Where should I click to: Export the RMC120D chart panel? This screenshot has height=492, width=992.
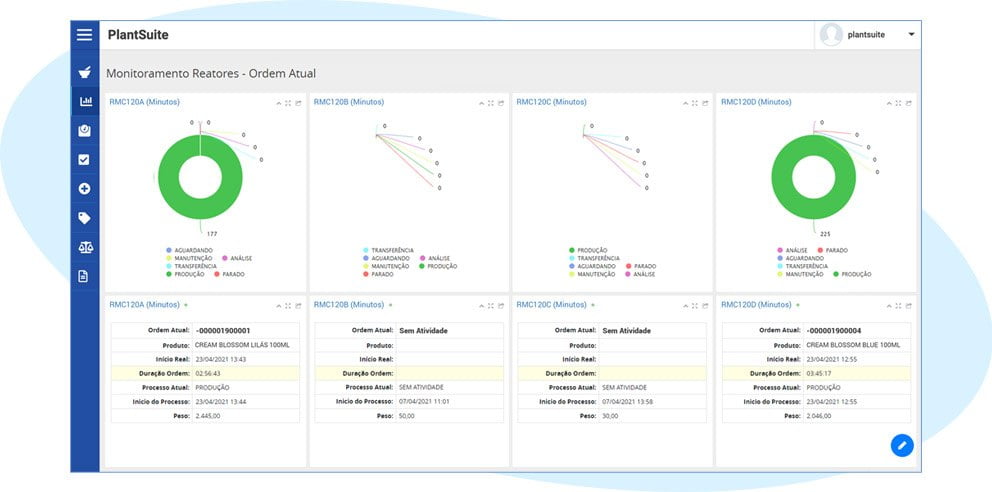tap(908, 103)
